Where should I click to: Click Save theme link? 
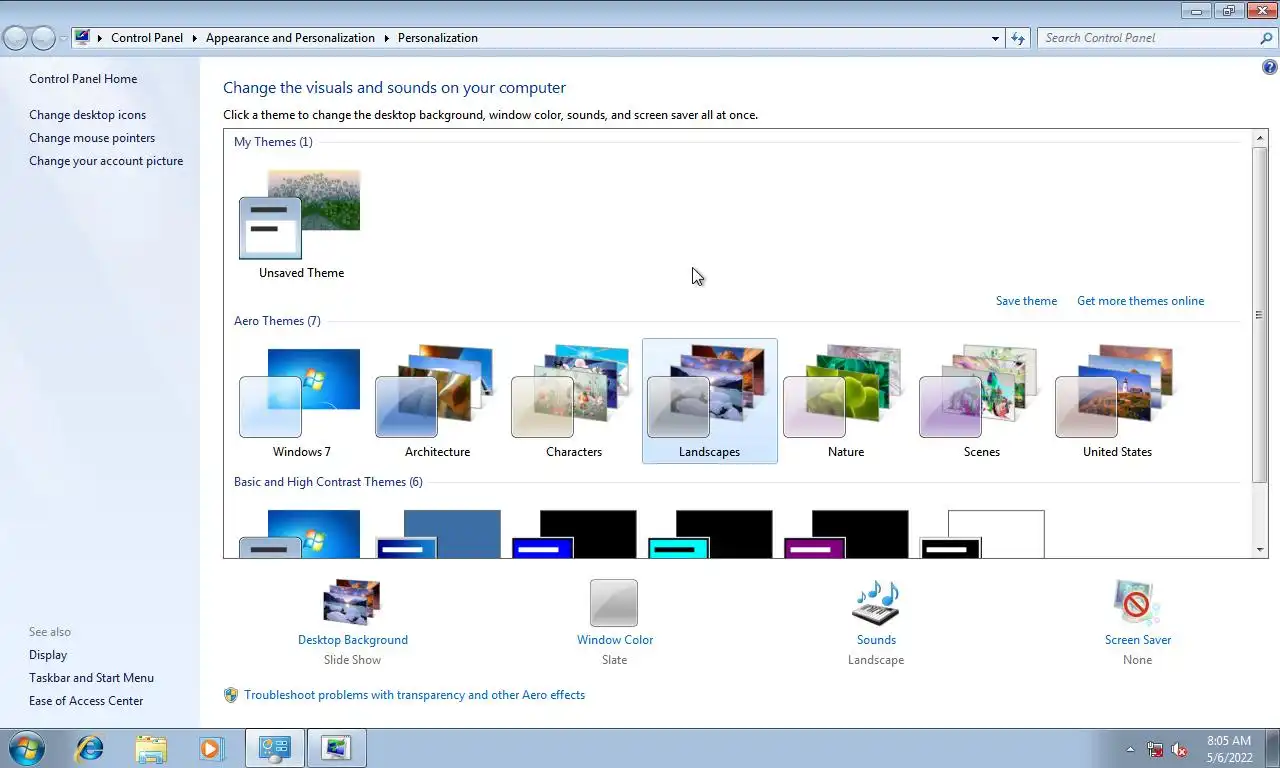[1026, 301]
